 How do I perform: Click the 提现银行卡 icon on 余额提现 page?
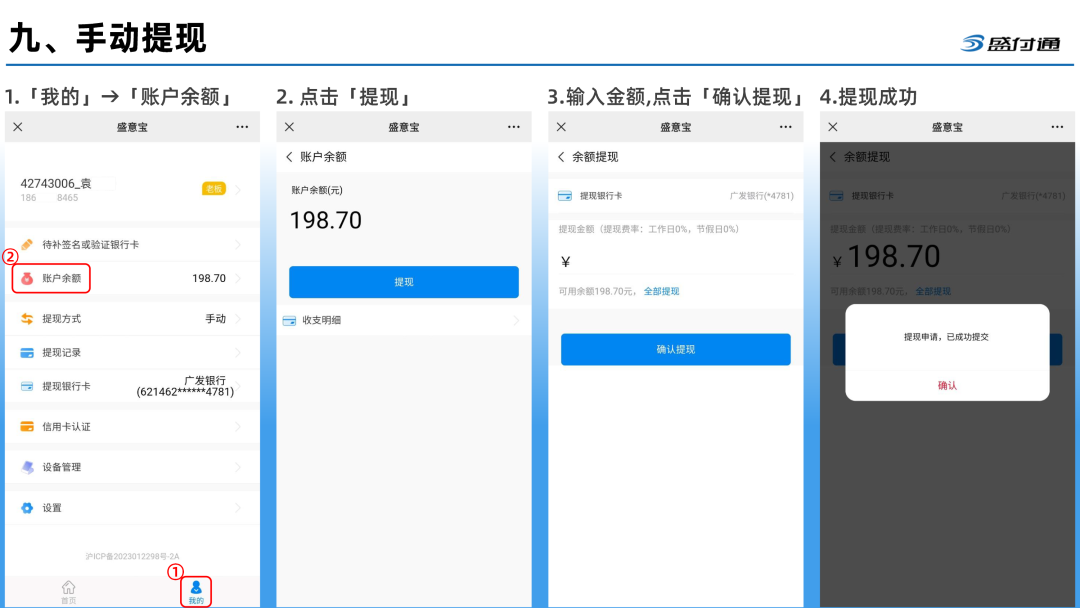pos(565,196)
